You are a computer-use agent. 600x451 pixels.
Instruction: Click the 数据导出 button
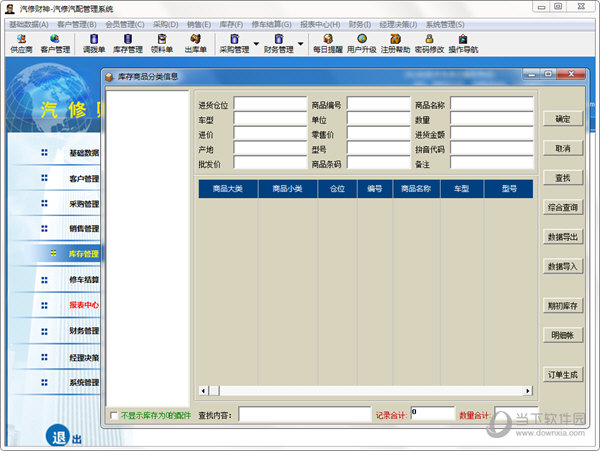pos(563,237)
